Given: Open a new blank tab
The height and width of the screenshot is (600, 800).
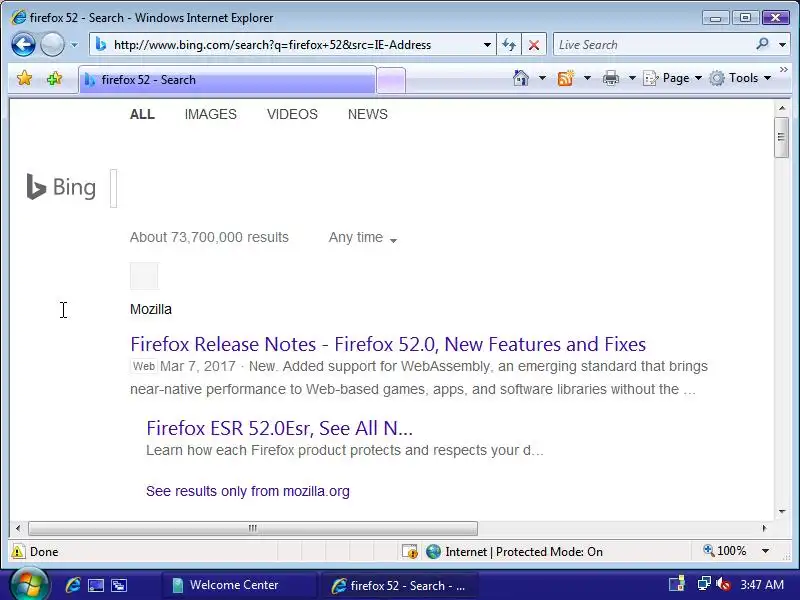Looking at the screenshot, I should coord(391,81).
